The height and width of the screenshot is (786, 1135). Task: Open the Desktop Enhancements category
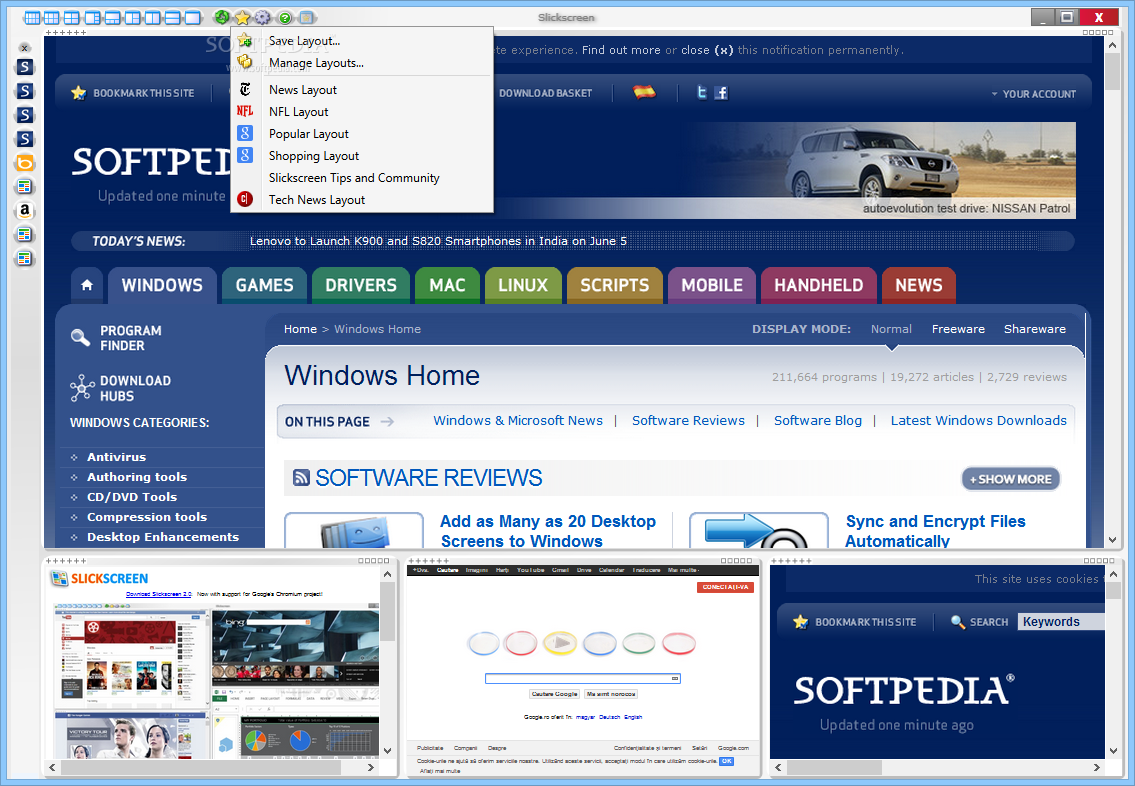pos(163,537)
